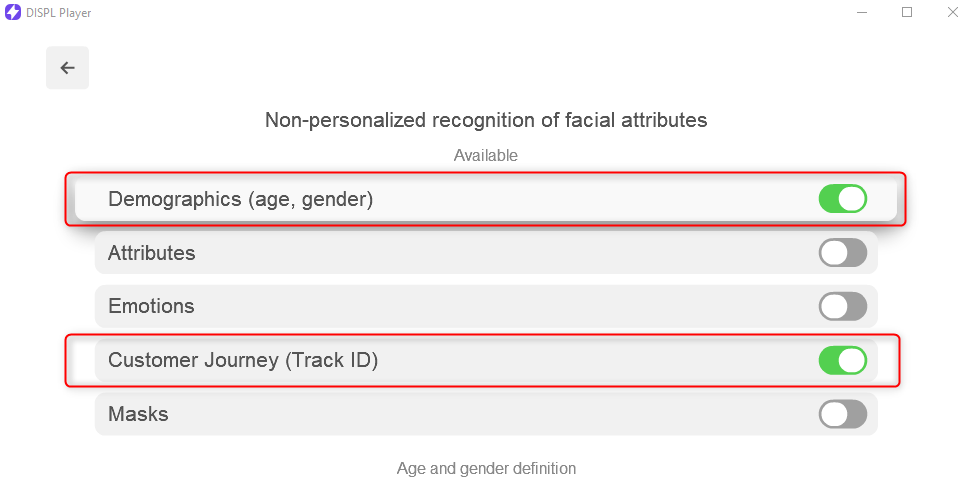Enable the Attributes toggle switch

(843, 253)
